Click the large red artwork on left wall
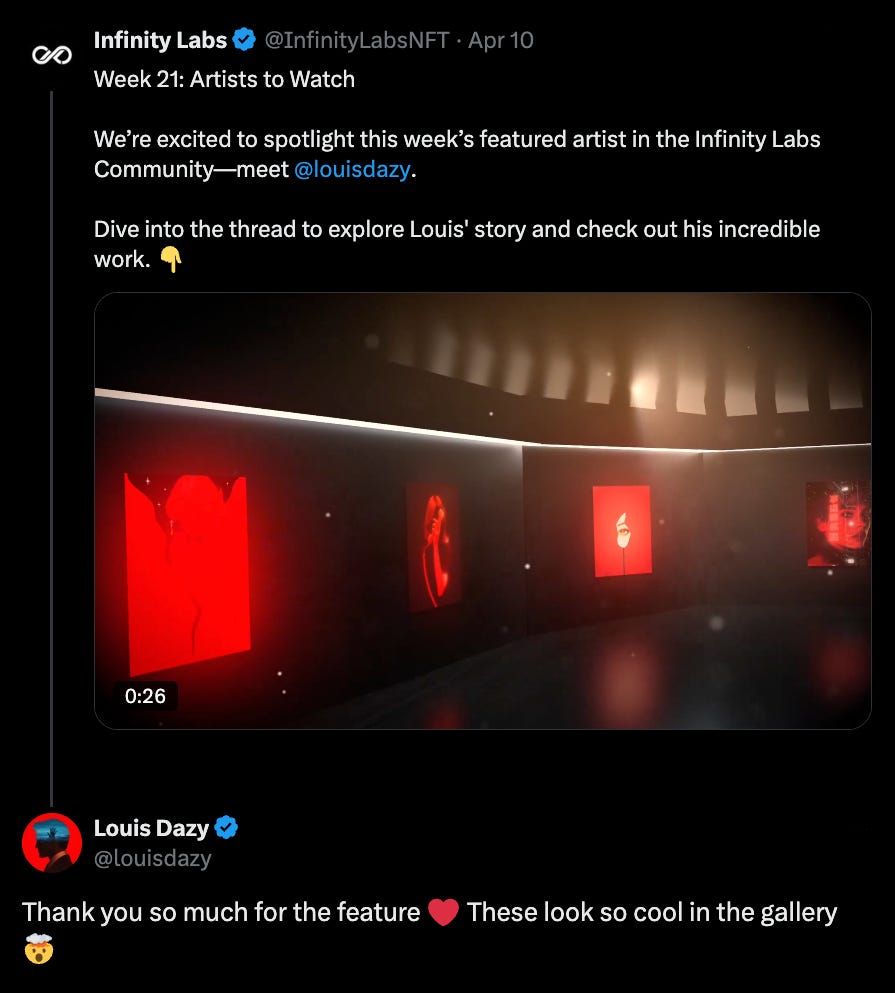The image size is (895, 993). point(187,574)
